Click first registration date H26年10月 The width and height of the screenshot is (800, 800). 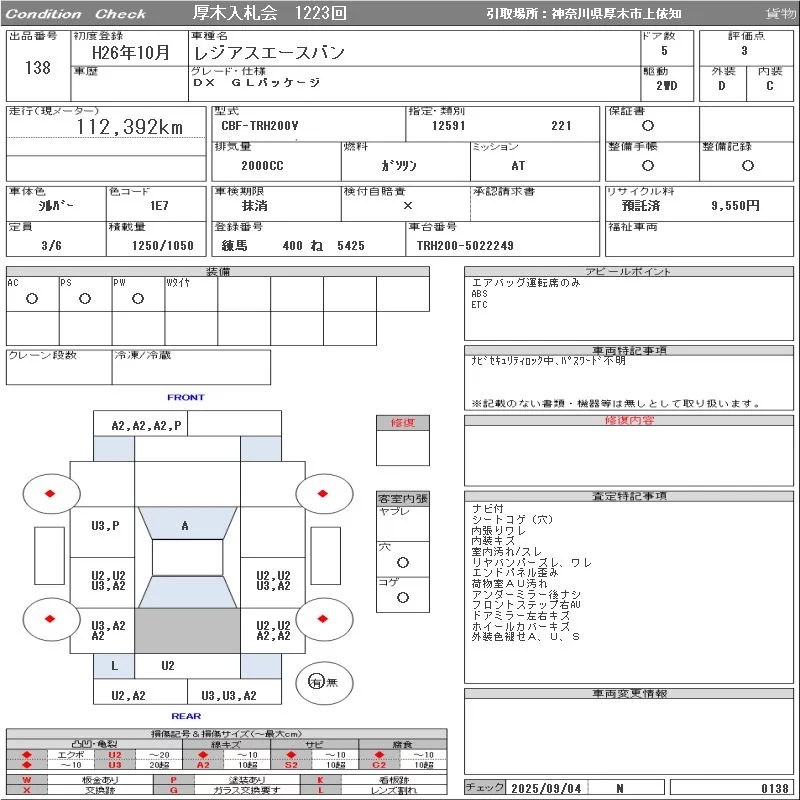(131, 52)
